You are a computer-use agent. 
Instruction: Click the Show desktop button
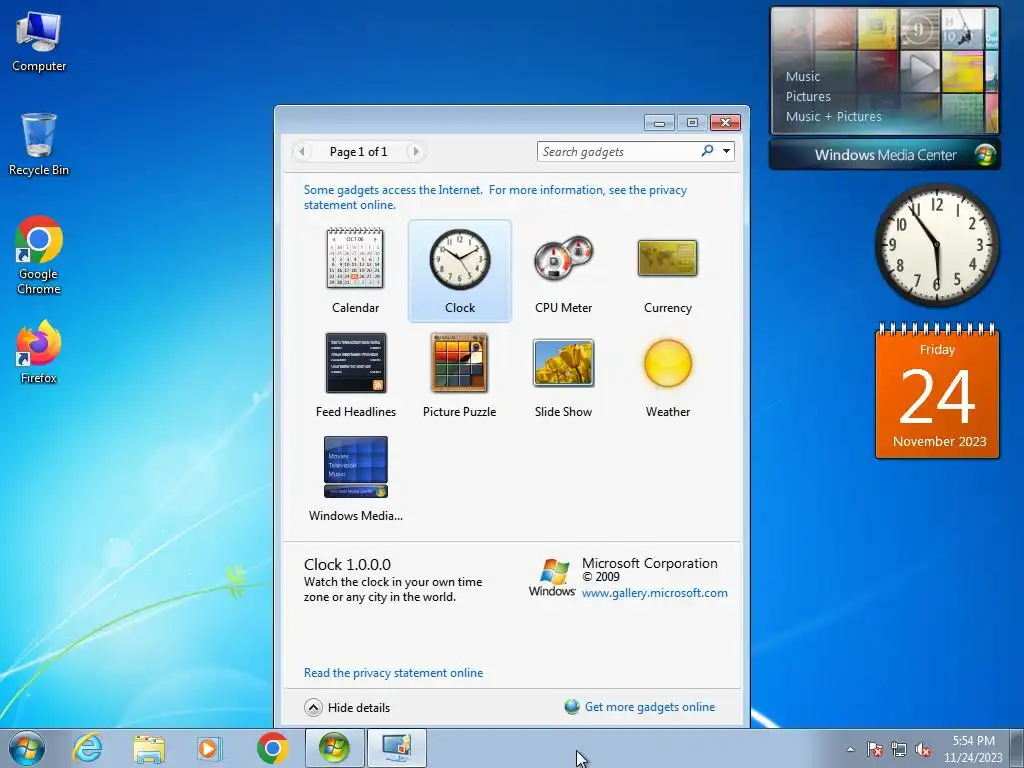tap(1017, 748)
